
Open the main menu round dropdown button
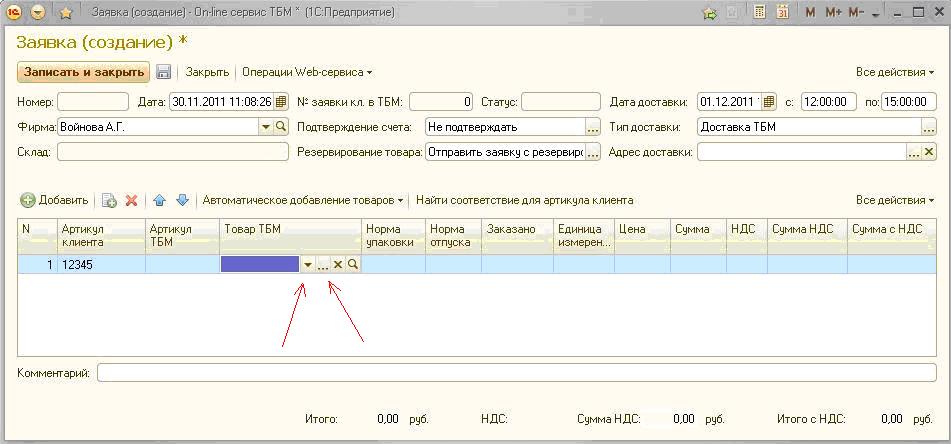(38, 12)
